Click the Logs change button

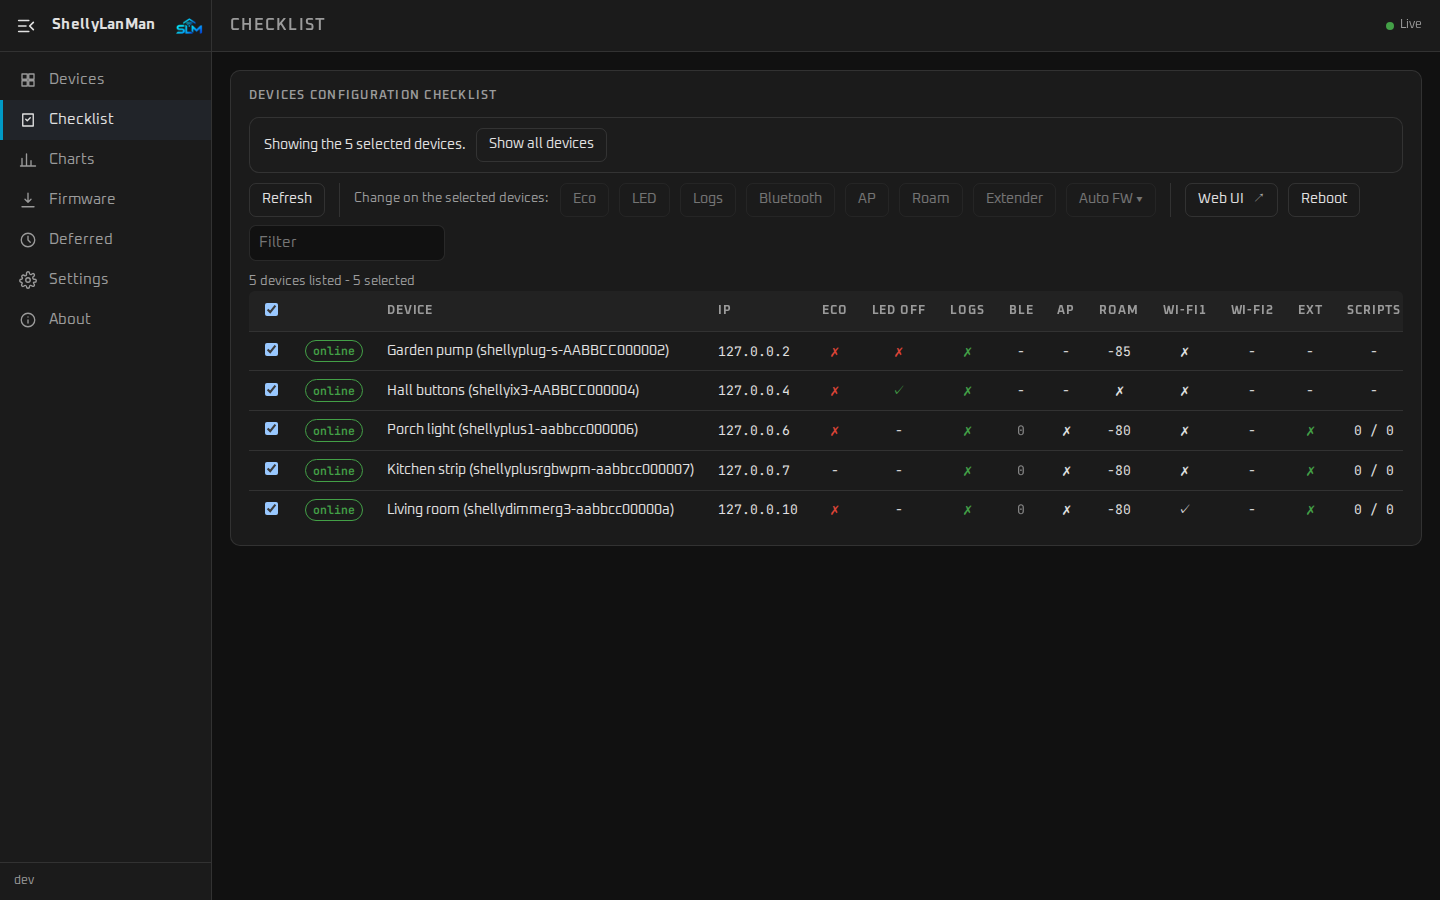pyautogui.click(x=708, y=199)
